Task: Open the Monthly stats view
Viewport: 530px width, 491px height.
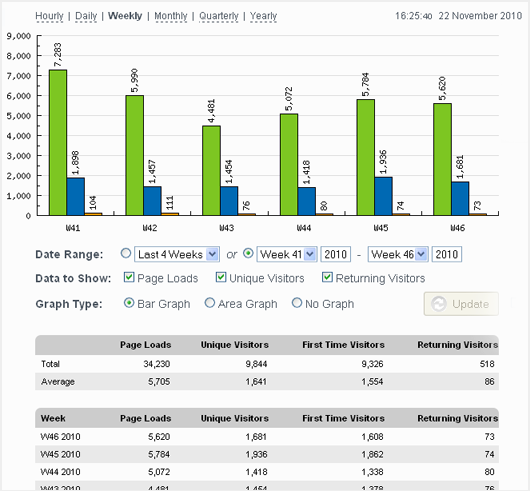Action: (x=171, y=16)
